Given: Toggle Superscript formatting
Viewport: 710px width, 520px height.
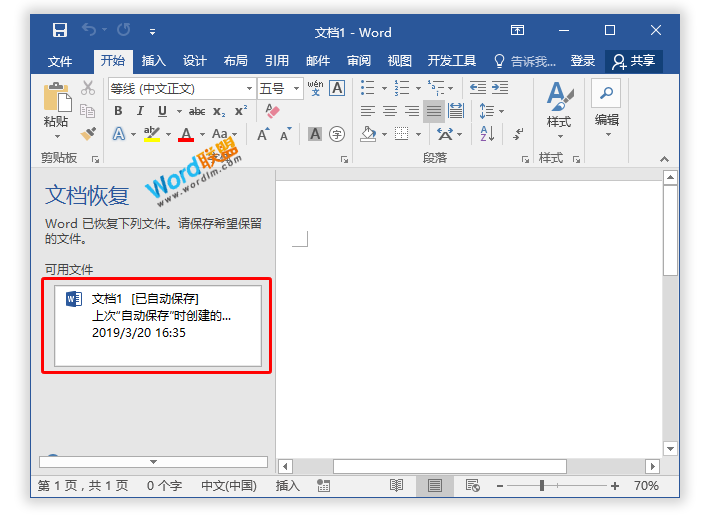Looking at the screenshot, I should (241, 111).
